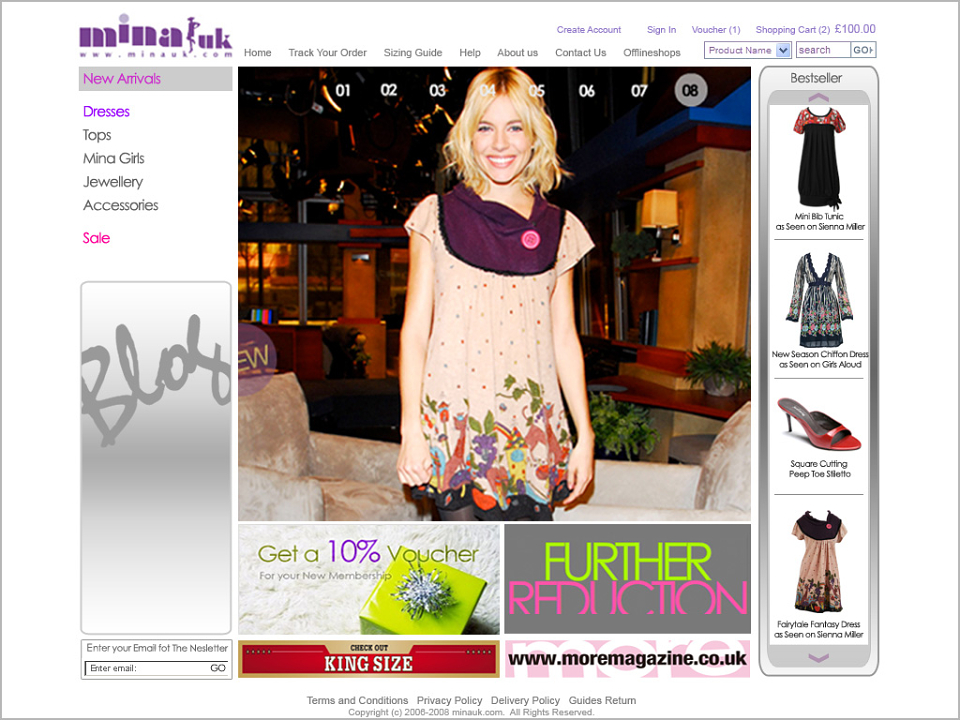960x720 pixels.
Task: Show slide 06 in the banner
Action: [x=587, y=91]
